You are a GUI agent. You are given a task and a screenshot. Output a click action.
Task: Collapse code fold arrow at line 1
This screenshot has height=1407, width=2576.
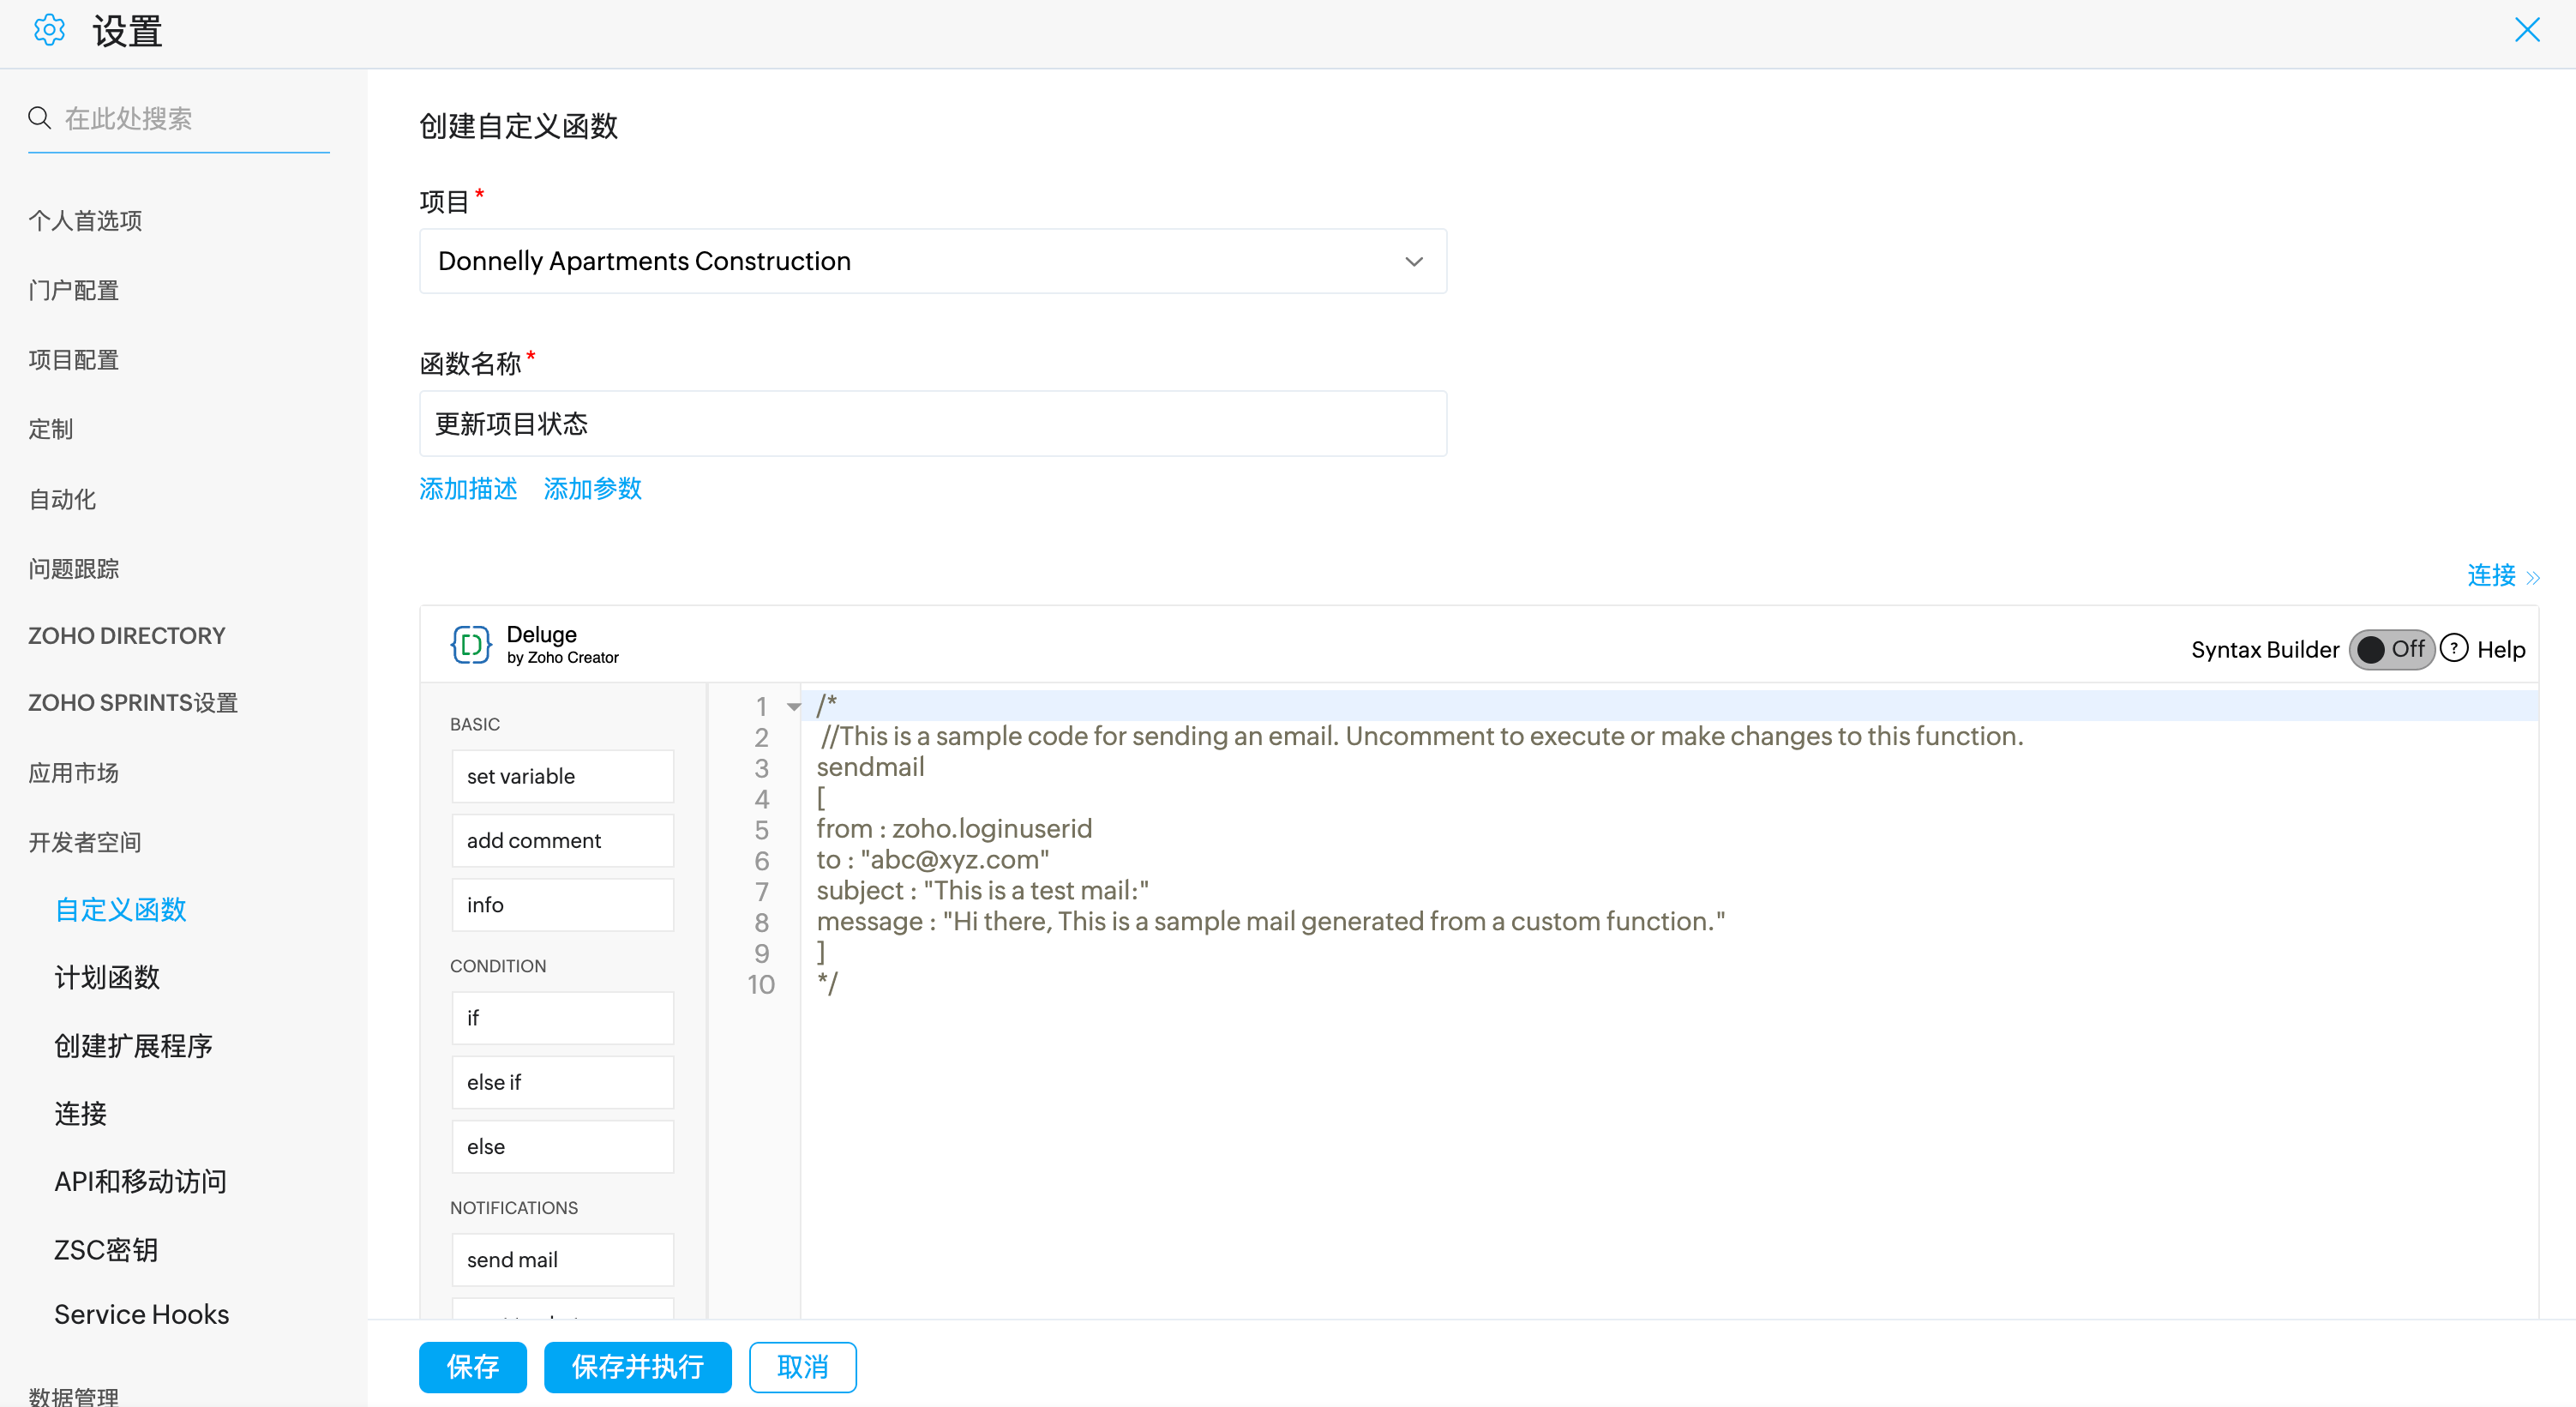click(x=794, y=707)
